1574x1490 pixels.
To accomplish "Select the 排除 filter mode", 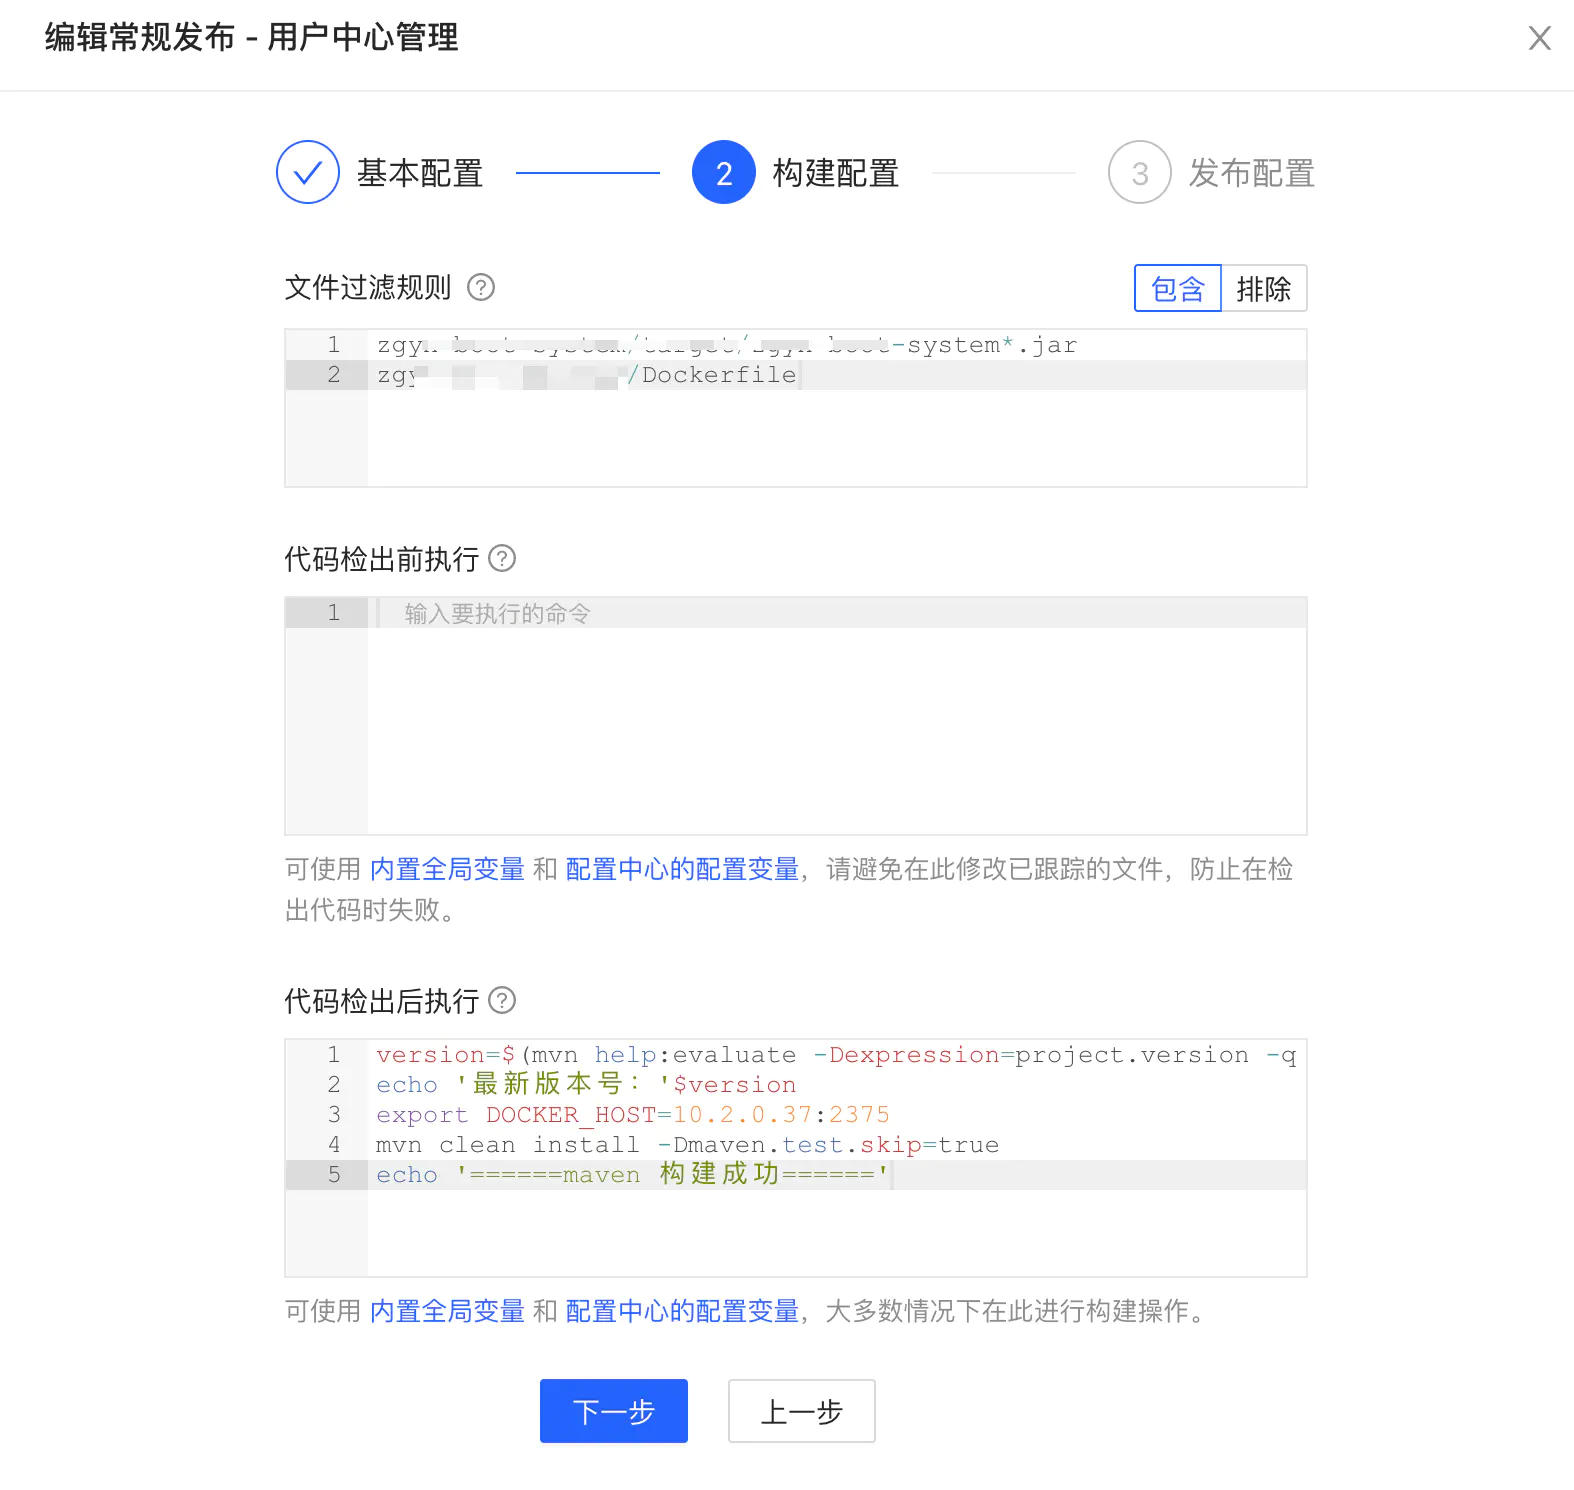I will click(x=1264, y=288).
